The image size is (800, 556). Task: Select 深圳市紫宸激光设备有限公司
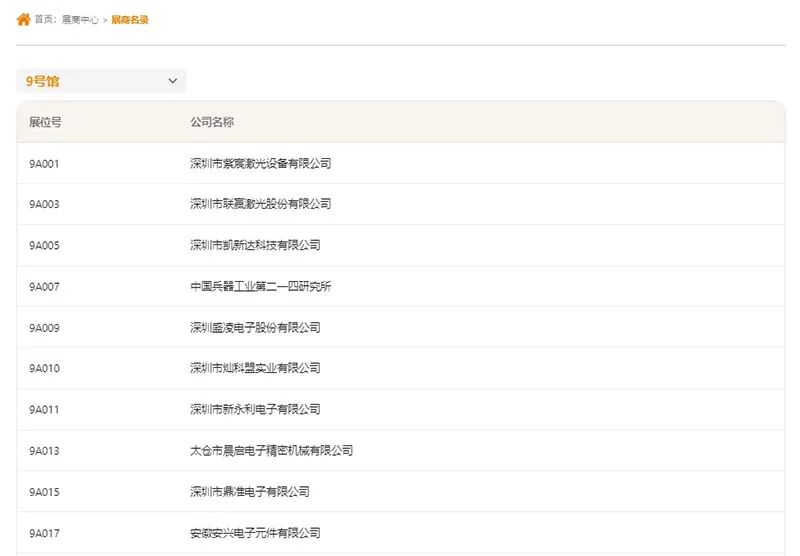[x=260, y=163]
